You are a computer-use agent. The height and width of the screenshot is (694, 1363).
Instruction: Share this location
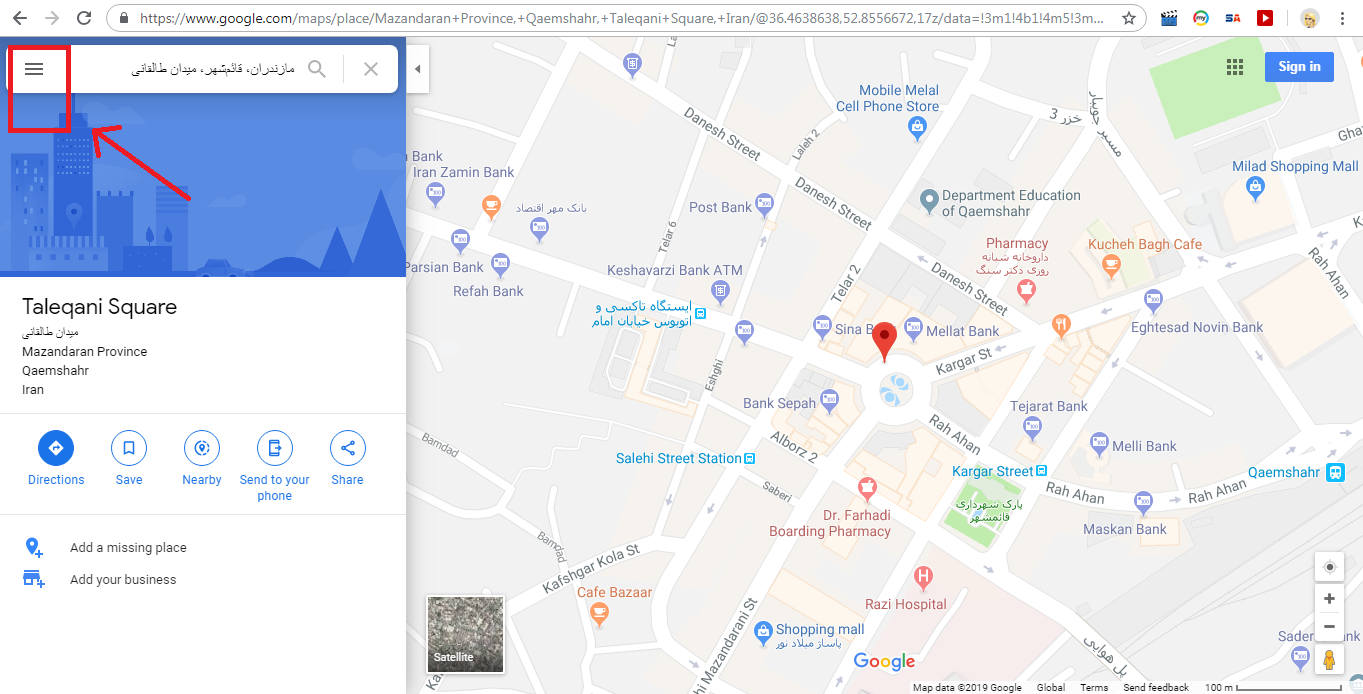coord(348,459)
